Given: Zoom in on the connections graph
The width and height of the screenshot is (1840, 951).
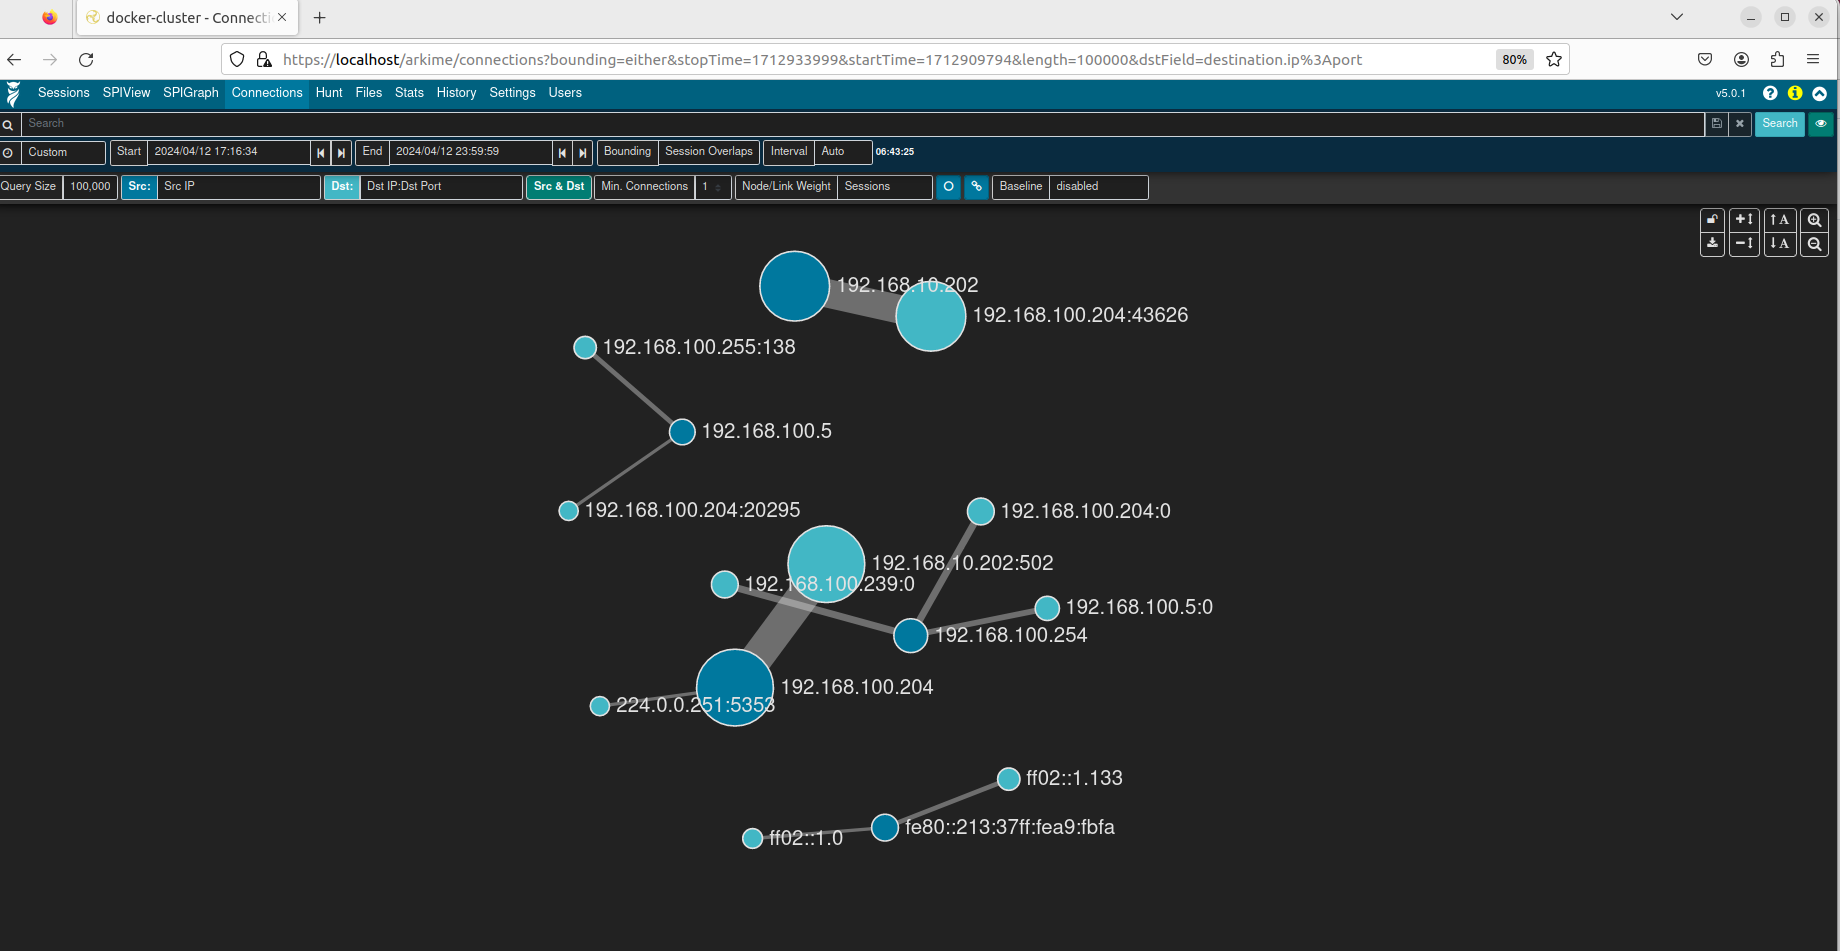Looking at the screenshot, I should click(1814, 220).
